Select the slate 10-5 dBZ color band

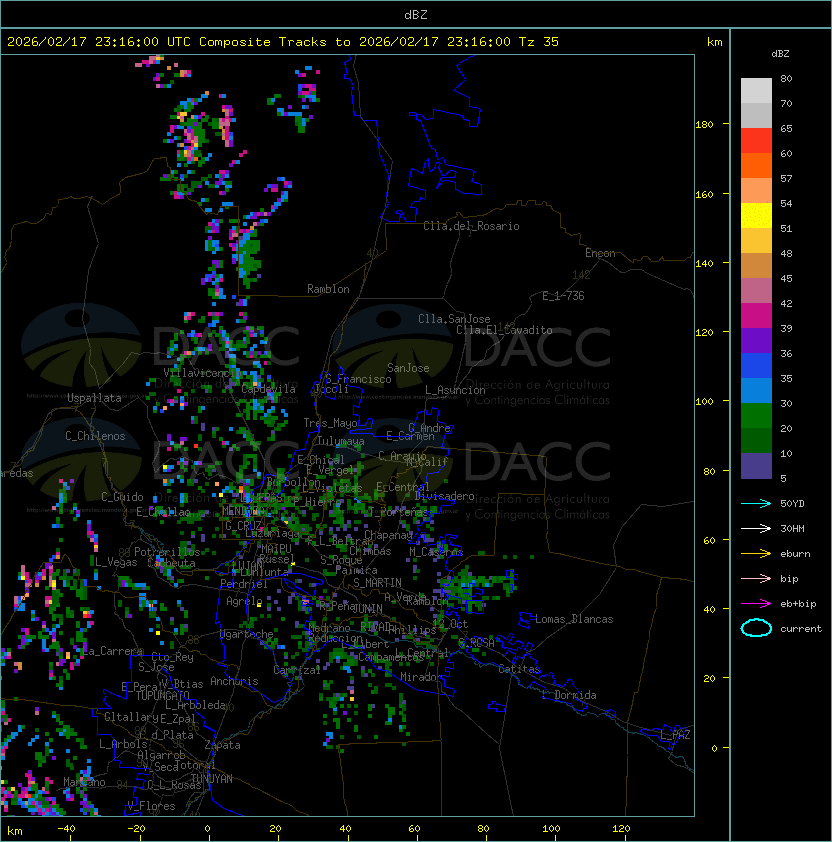click(x=756, y=466)
